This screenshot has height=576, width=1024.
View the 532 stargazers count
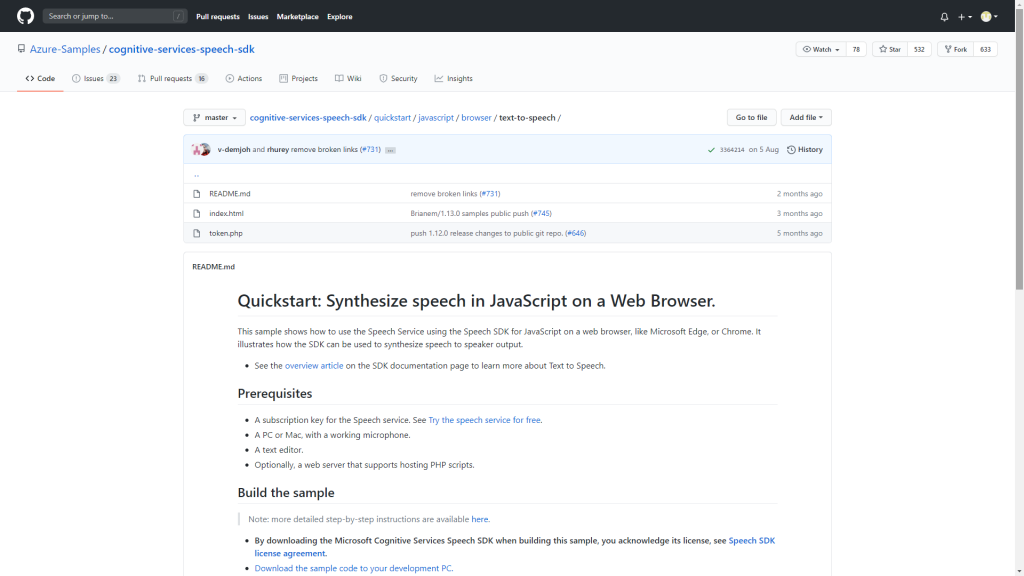click(919, 49)
